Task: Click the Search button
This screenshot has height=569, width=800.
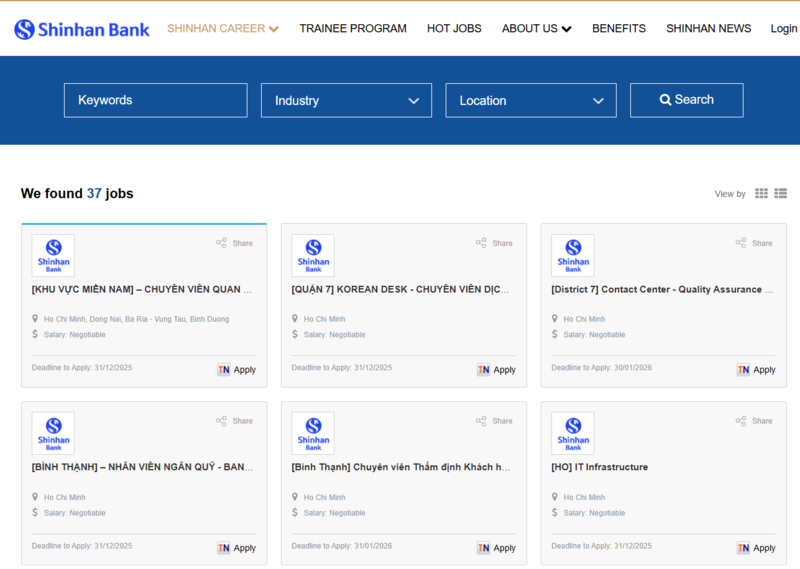Action: pyautogui.click(x=686, y=100)
